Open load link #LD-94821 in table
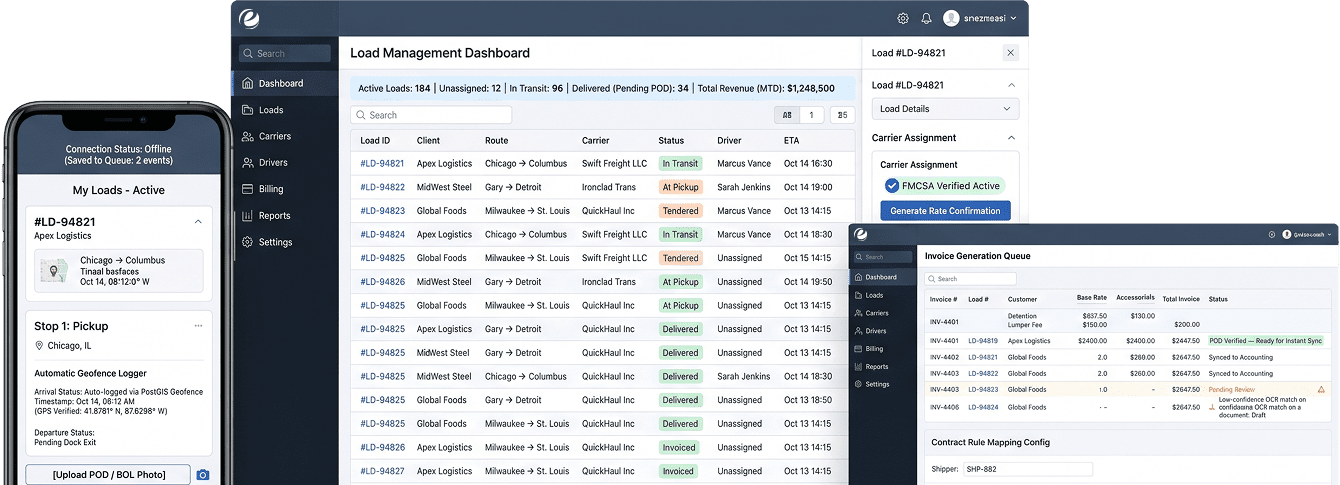 tap(382, 164)
